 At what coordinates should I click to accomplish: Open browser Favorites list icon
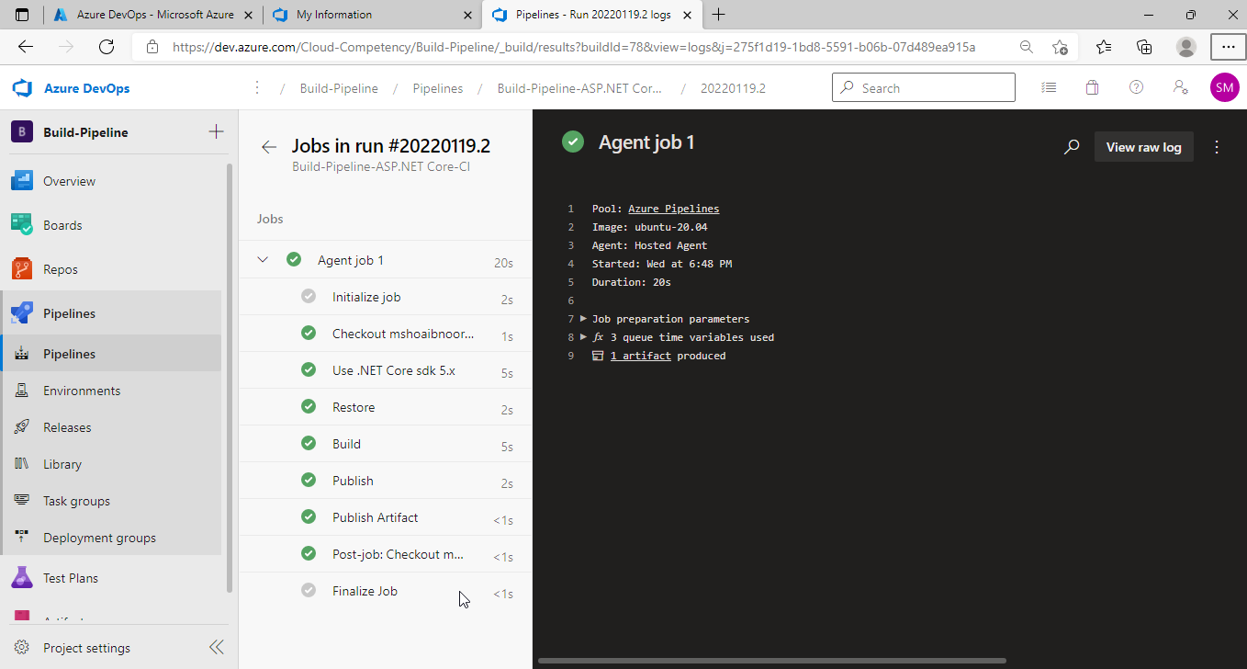(x=1103, y=47)
